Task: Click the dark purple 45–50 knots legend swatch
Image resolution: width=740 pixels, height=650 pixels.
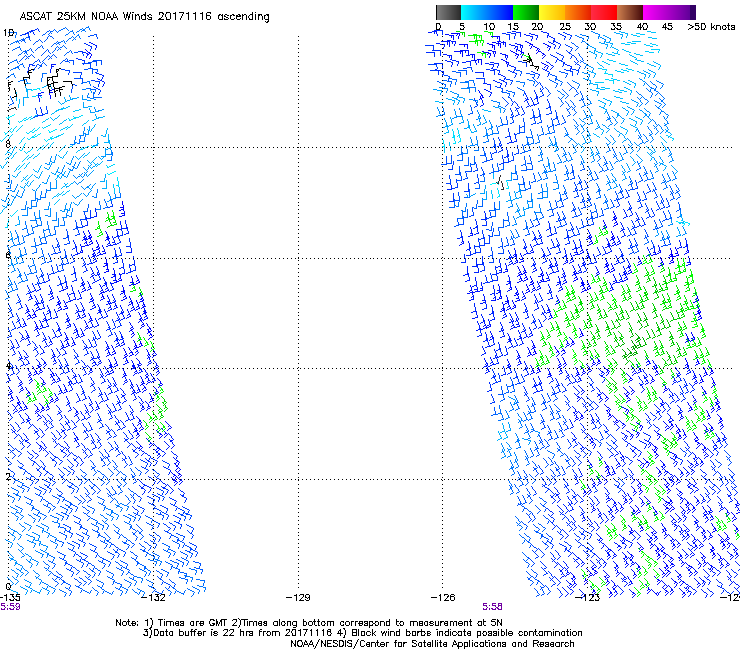Action: (x=682, y=12)
